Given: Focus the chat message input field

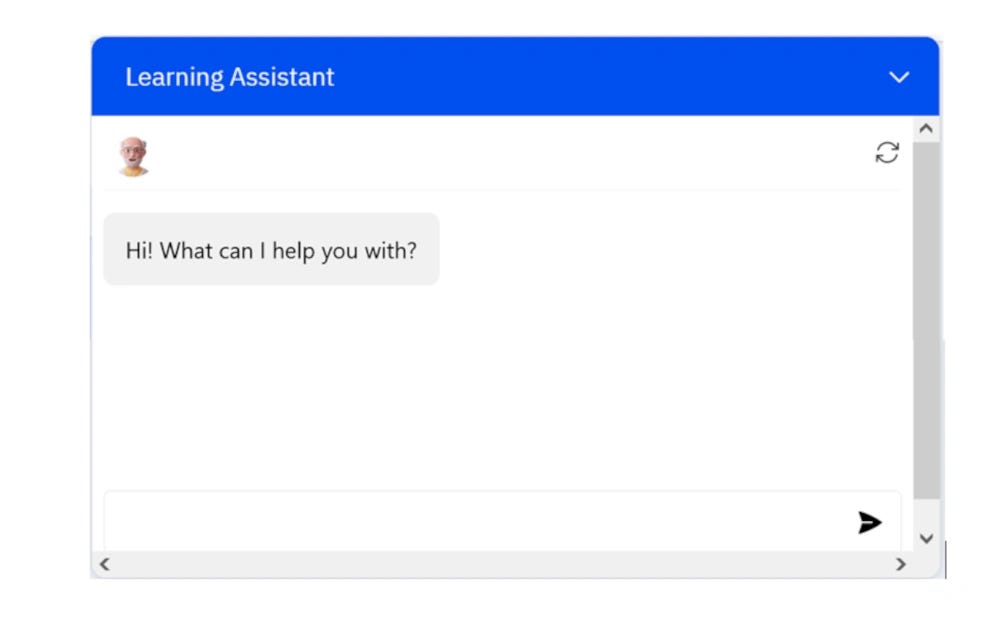Looking at the screenshot, I should (470, 521).
